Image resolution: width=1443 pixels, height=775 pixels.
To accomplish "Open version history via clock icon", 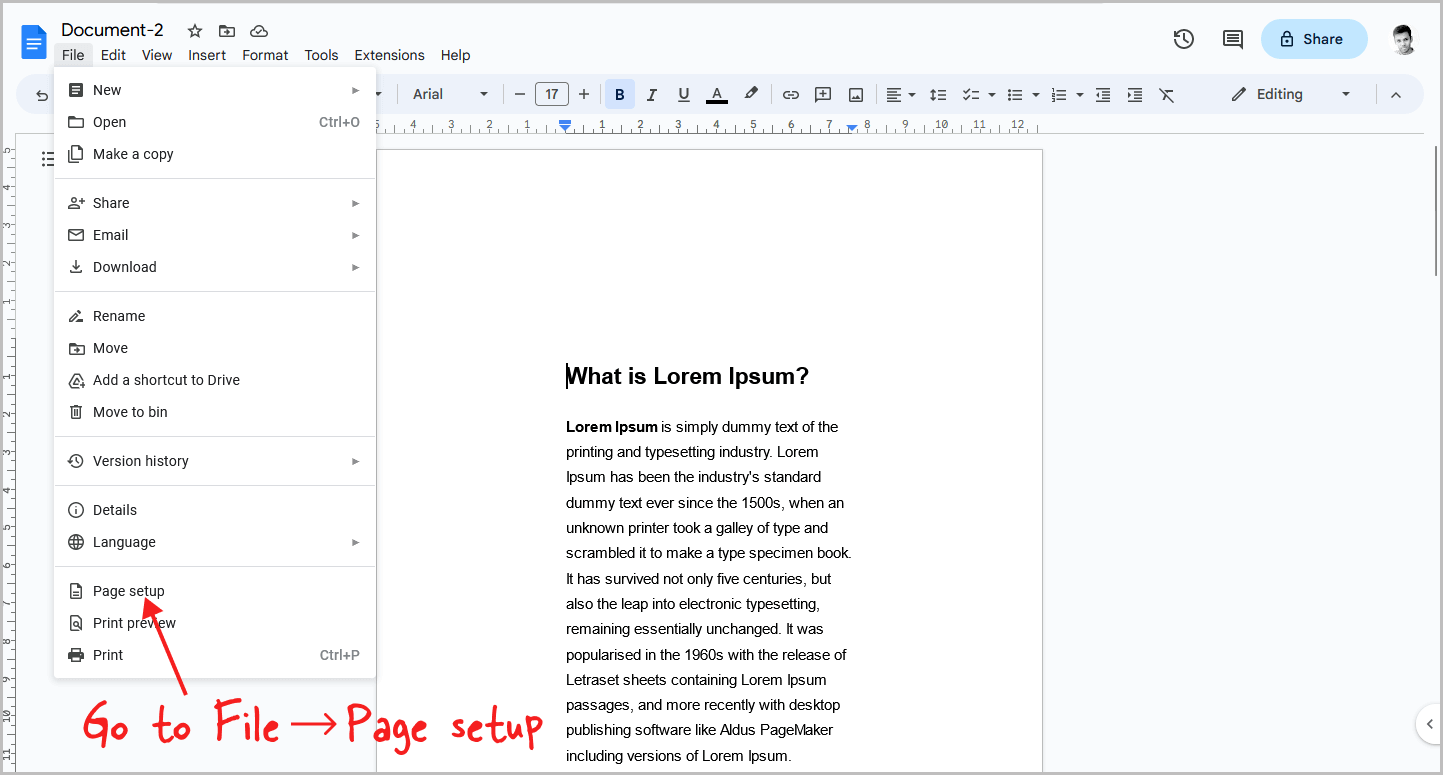I will [x=1183, y=39].
